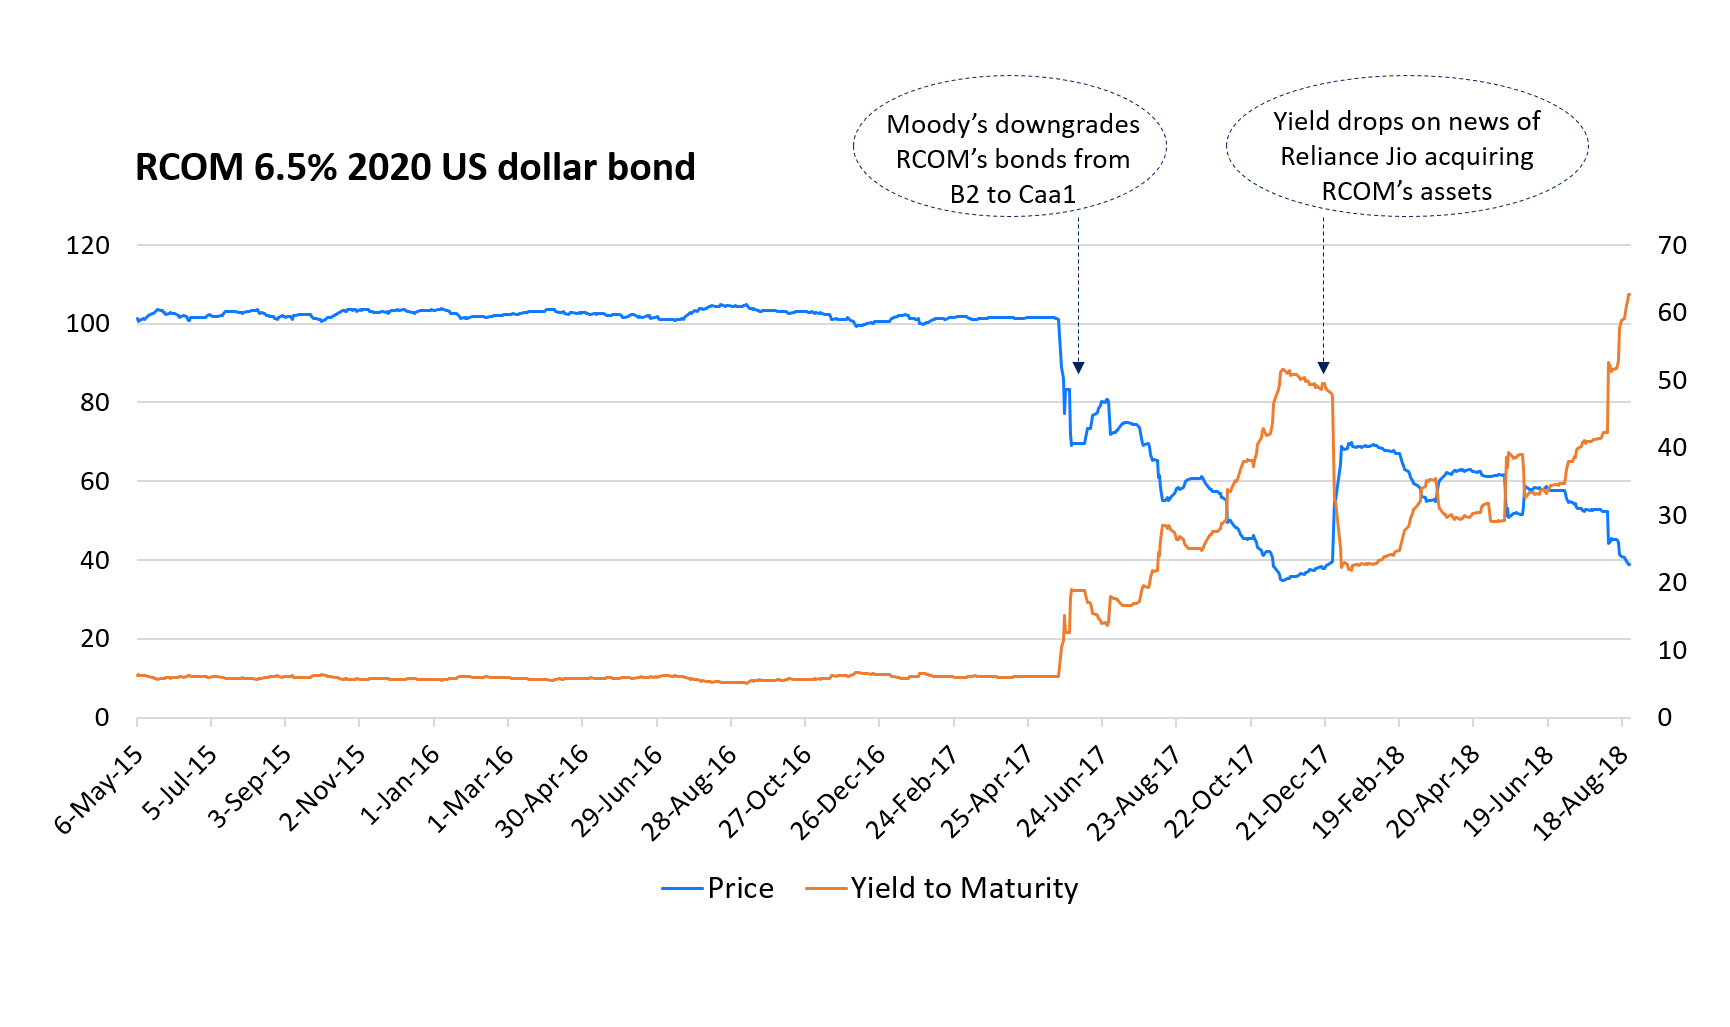Viewport: 1730px width, 1027px height.
Task: Click the 24-Jun-17 date axis label
Action: 1062,794
